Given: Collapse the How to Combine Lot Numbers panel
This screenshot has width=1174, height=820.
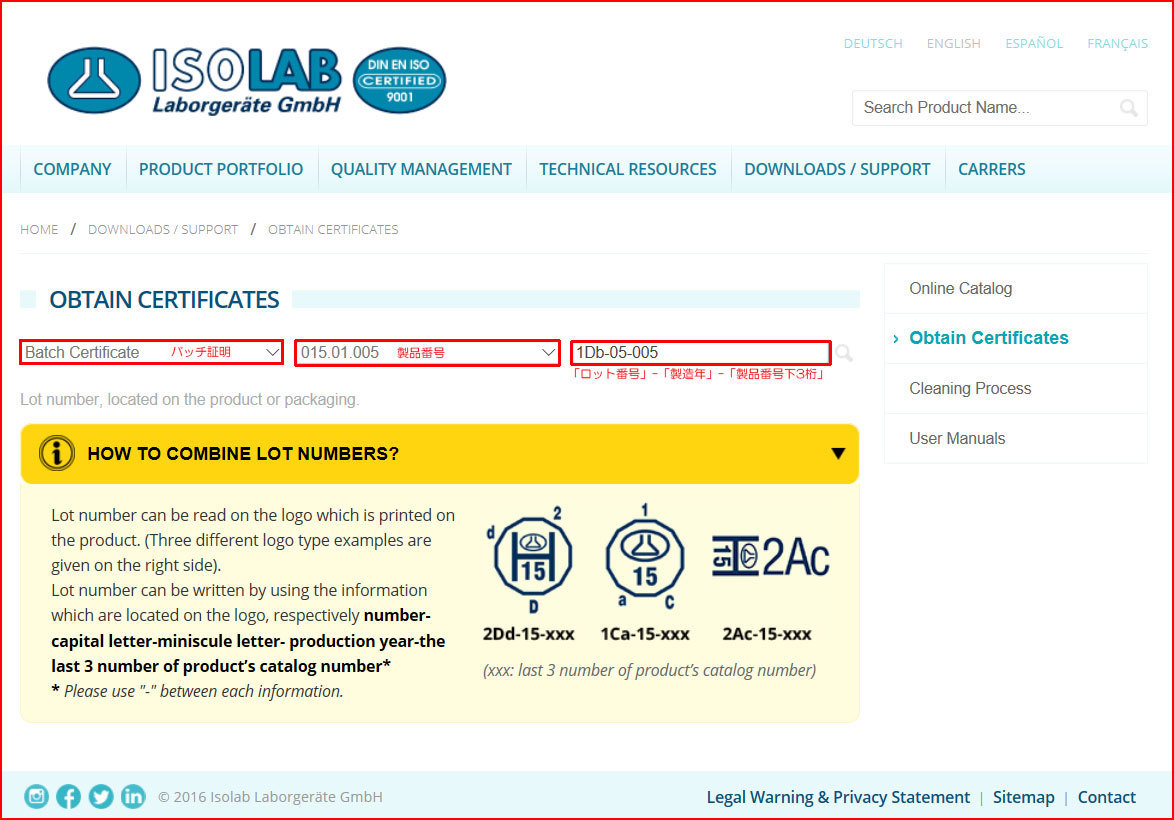Looking at the screenshot, I should tap(838, 453).
